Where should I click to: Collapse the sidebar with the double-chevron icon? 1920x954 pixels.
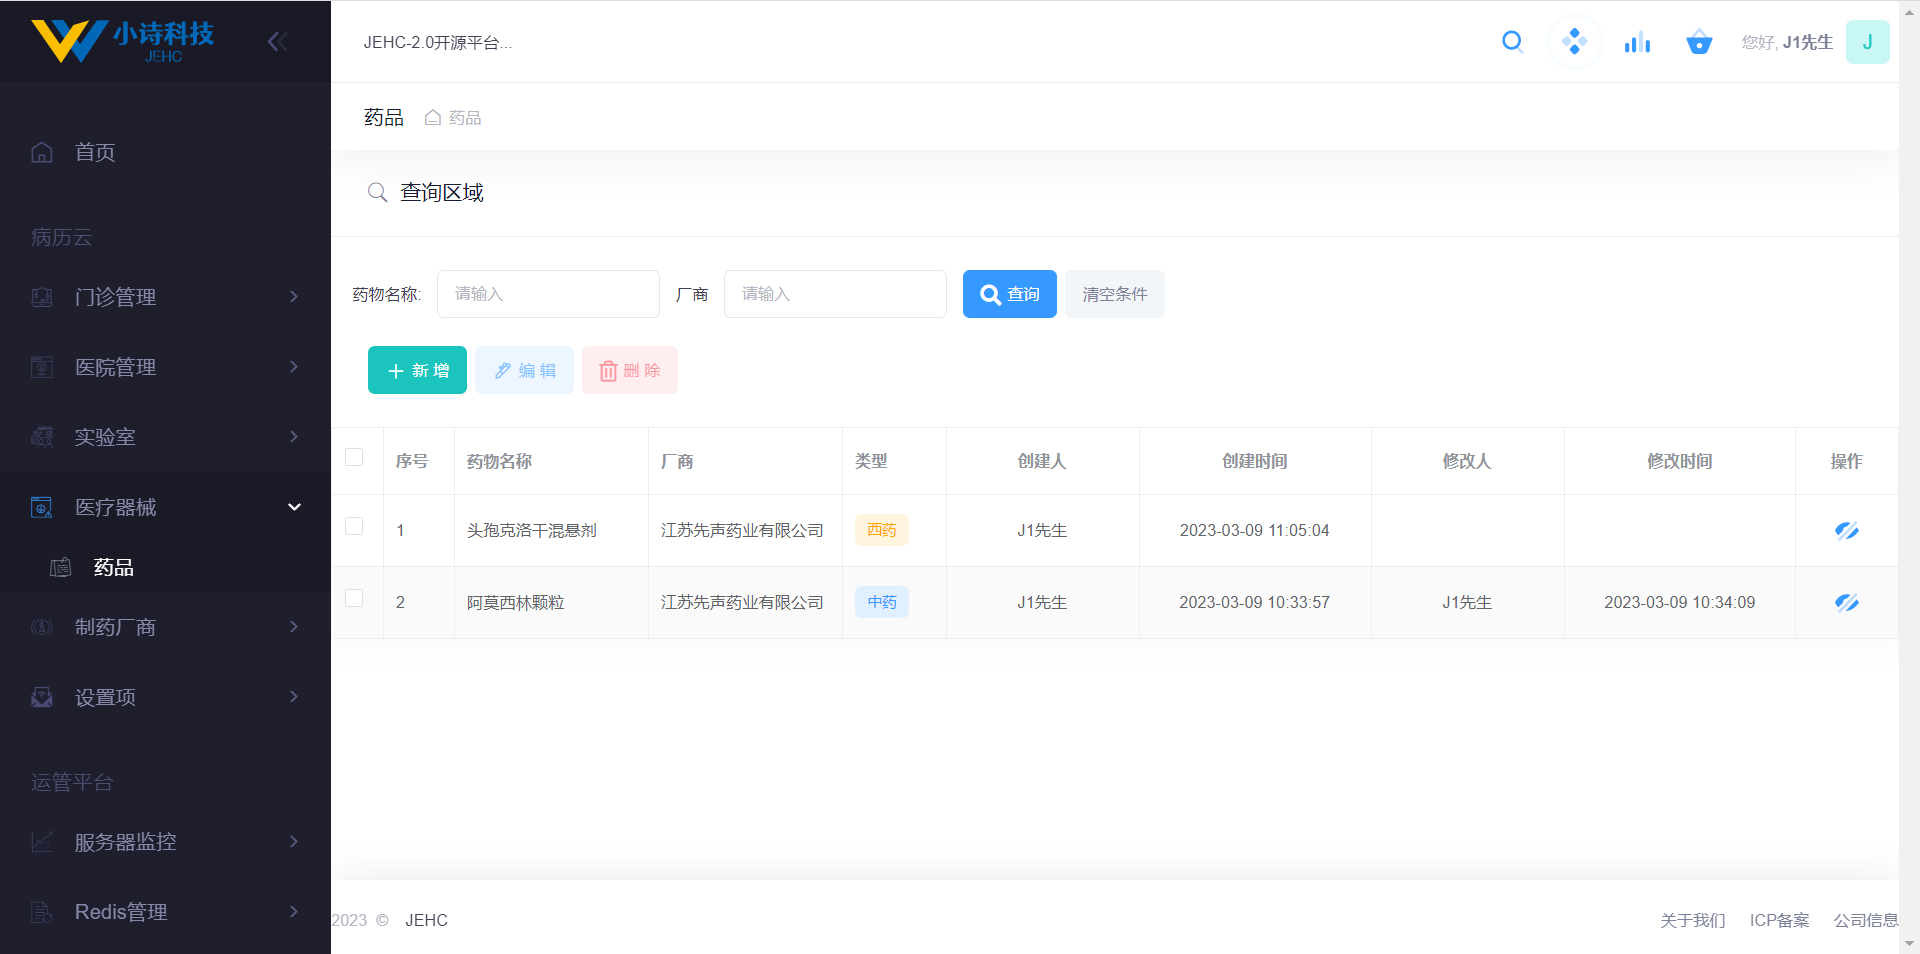[x=278, y=41]
